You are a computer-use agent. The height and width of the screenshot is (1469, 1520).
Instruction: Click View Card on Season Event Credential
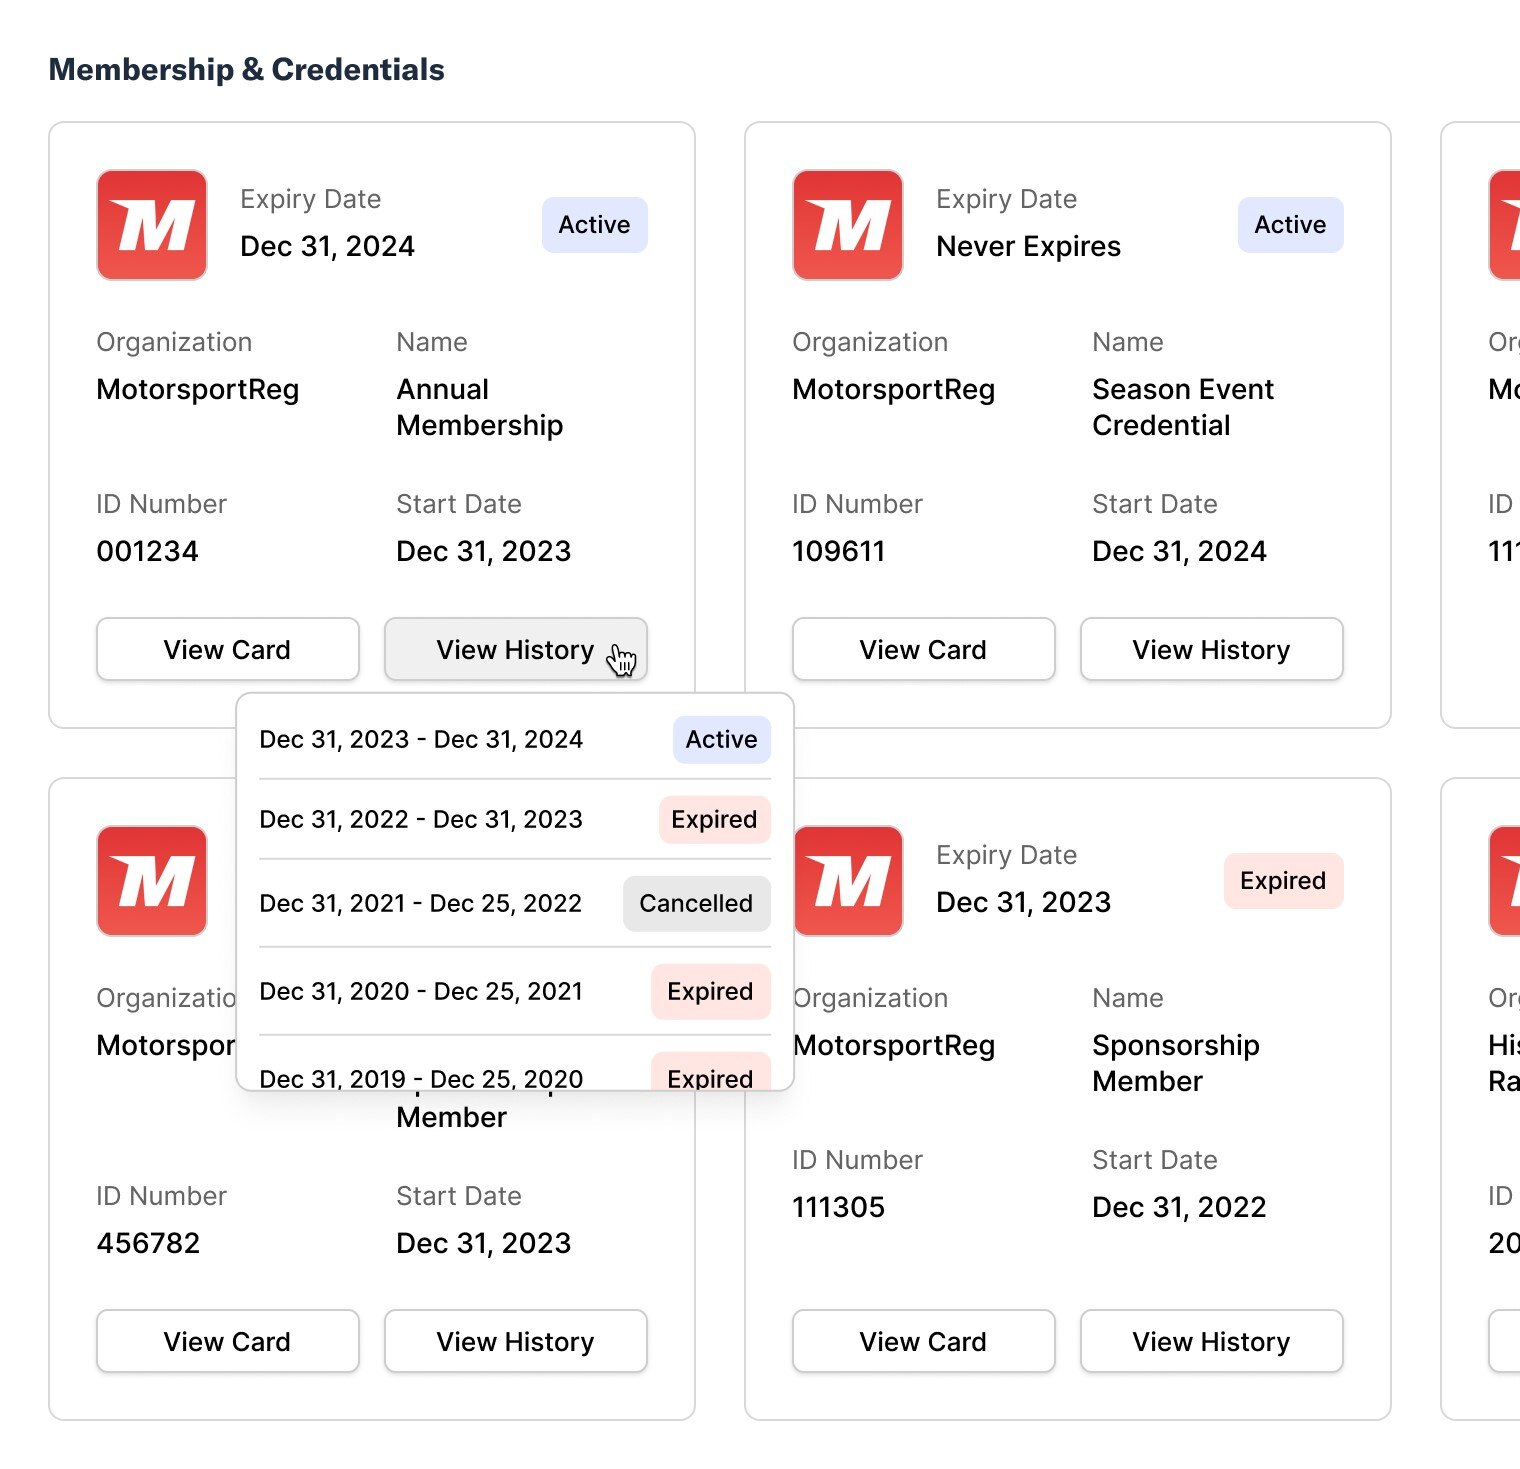pyautogui.click(x=923, y=649)
